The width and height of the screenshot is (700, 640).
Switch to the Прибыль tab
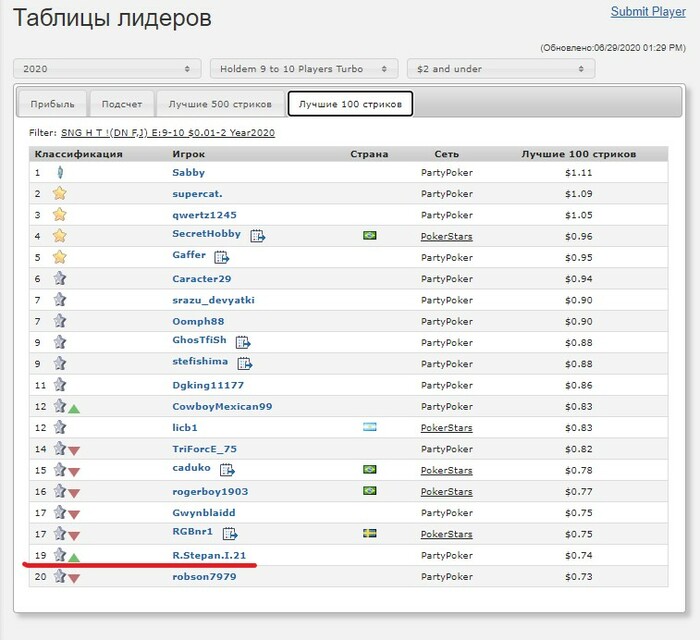point(52,104)
